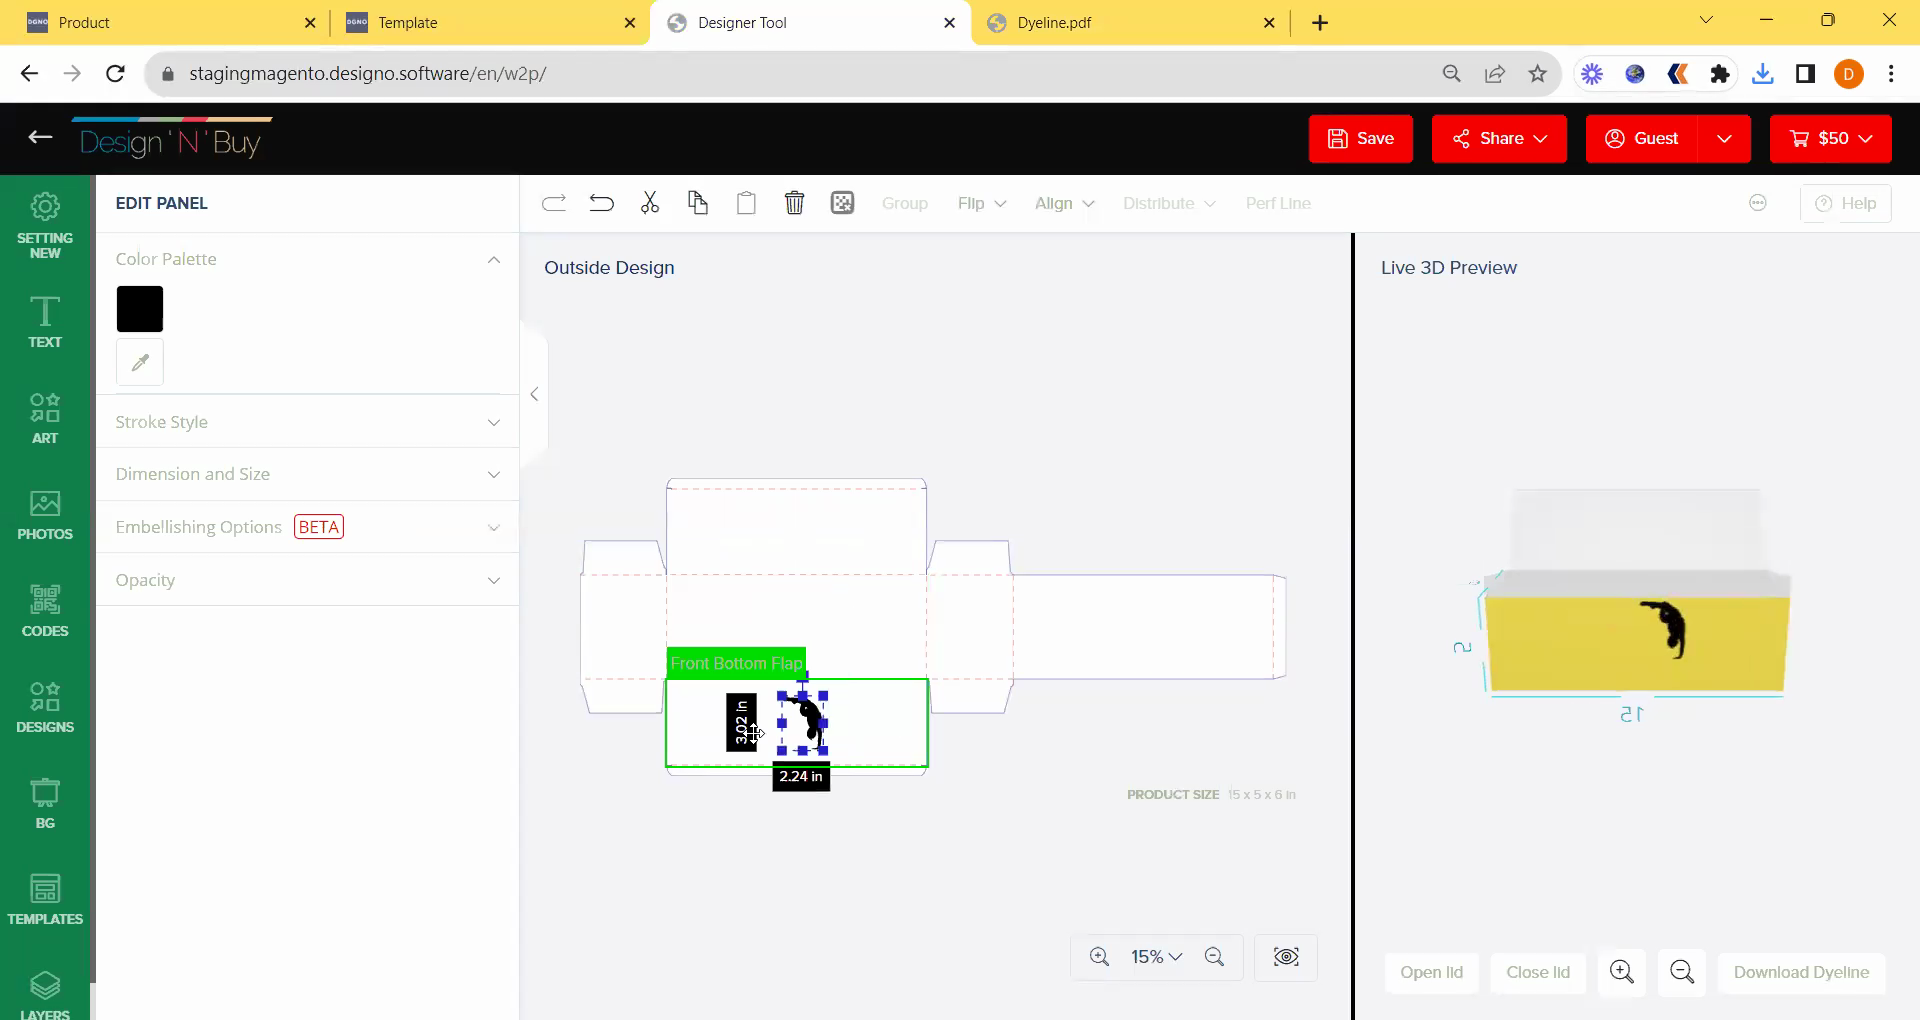
Task: Select the black color swatch
Action: pos(140,309)
